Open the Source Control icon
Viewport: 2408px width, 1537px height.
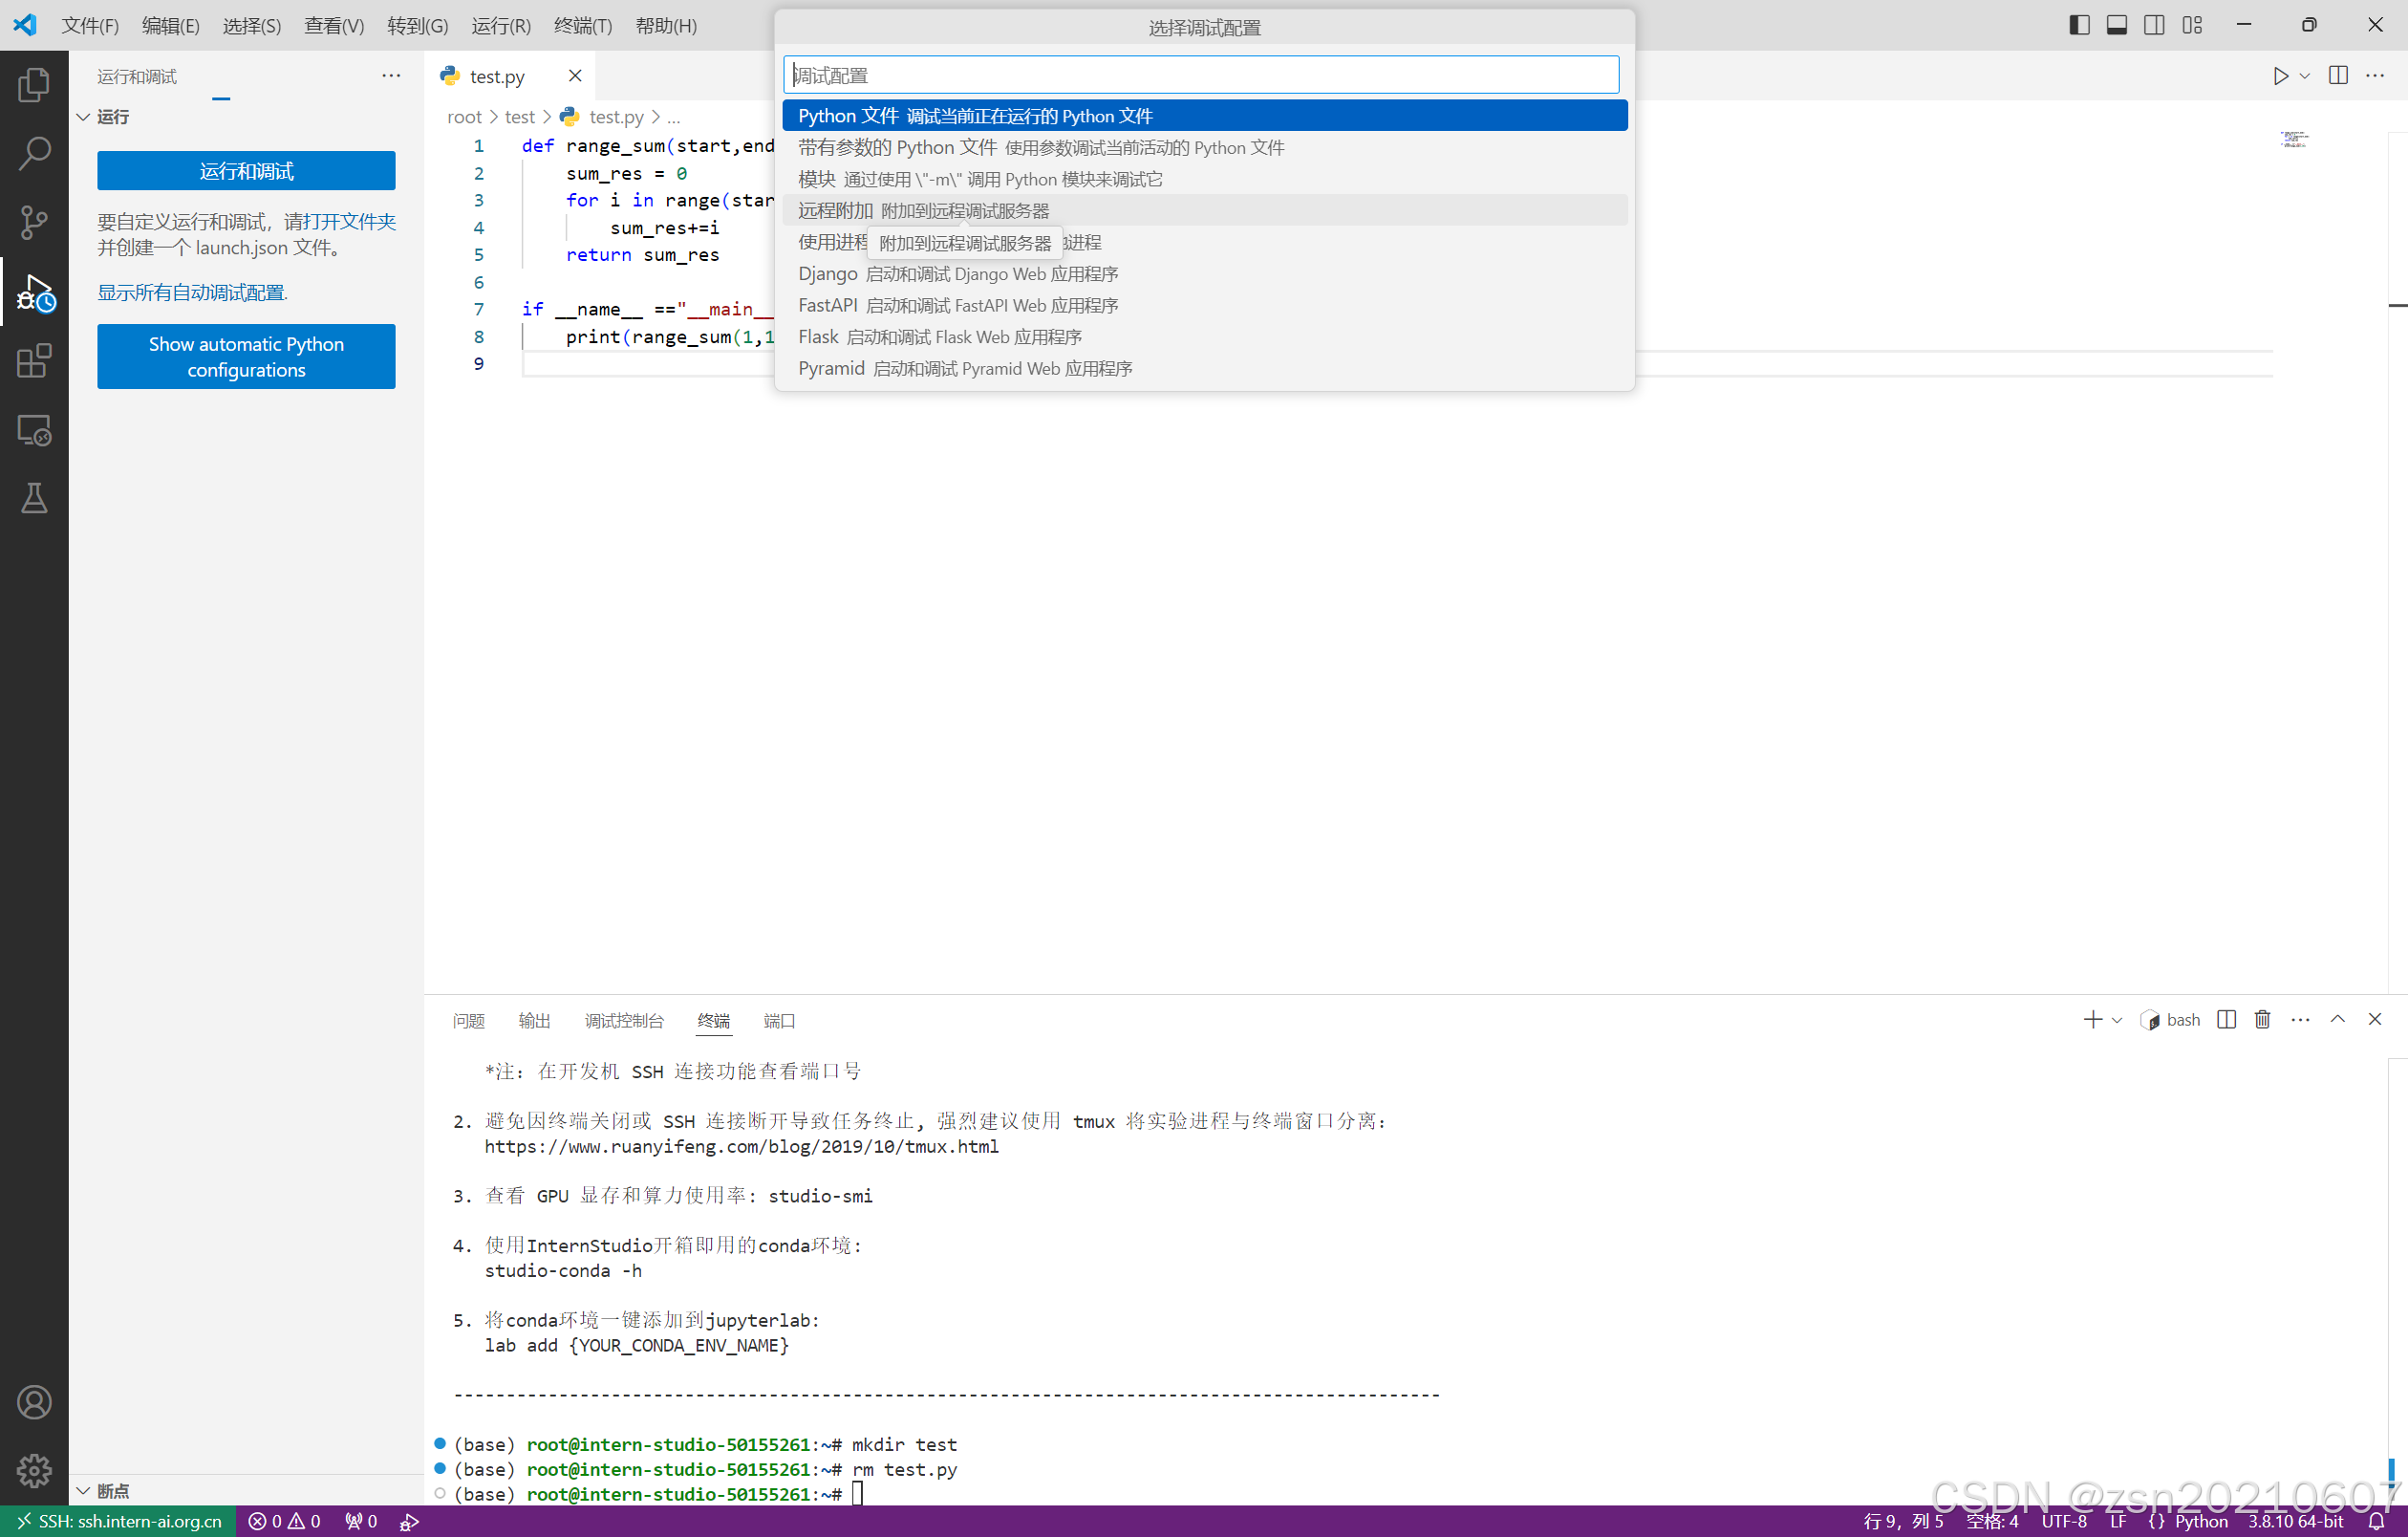point(34,222)
